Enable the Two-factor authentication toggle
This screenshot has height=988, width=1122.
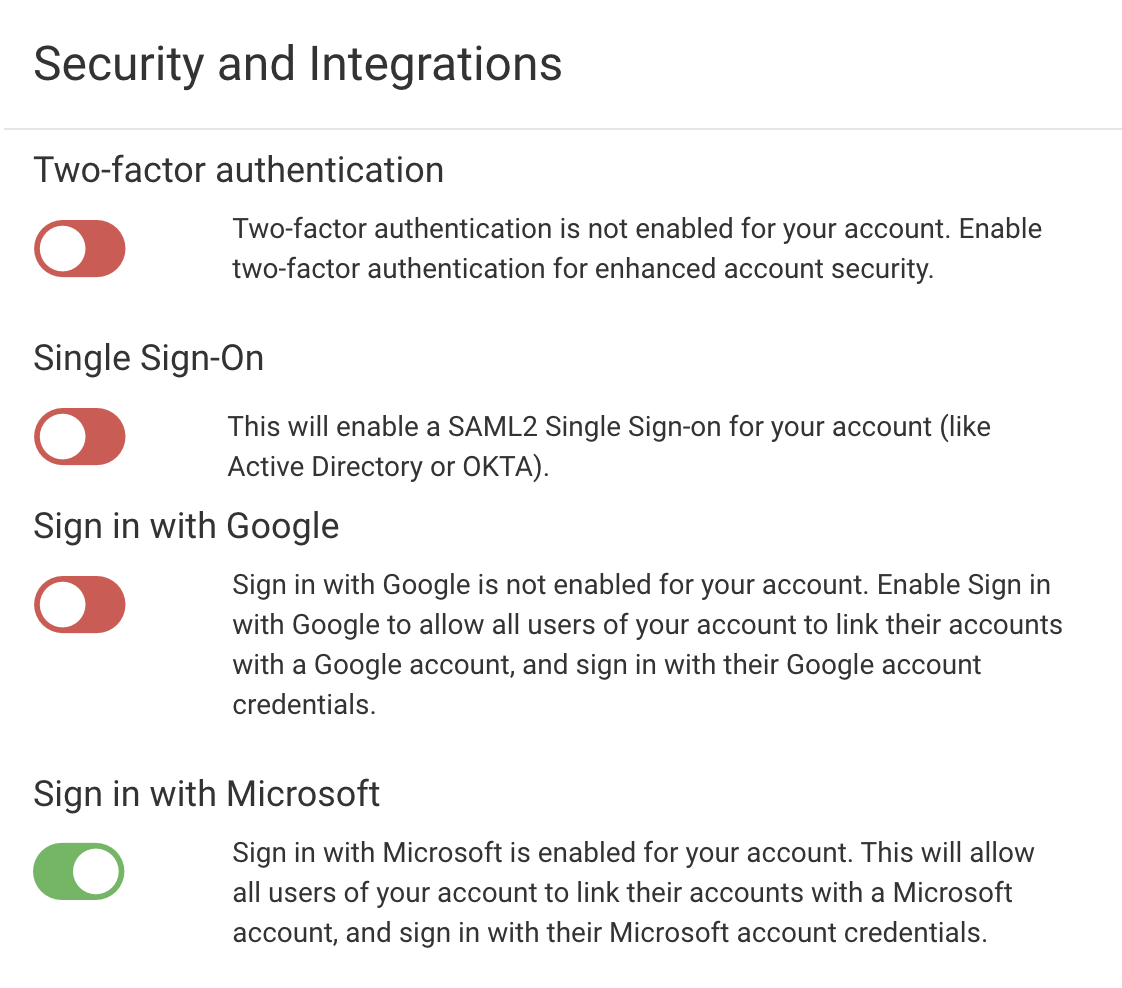tap(79, 248)
